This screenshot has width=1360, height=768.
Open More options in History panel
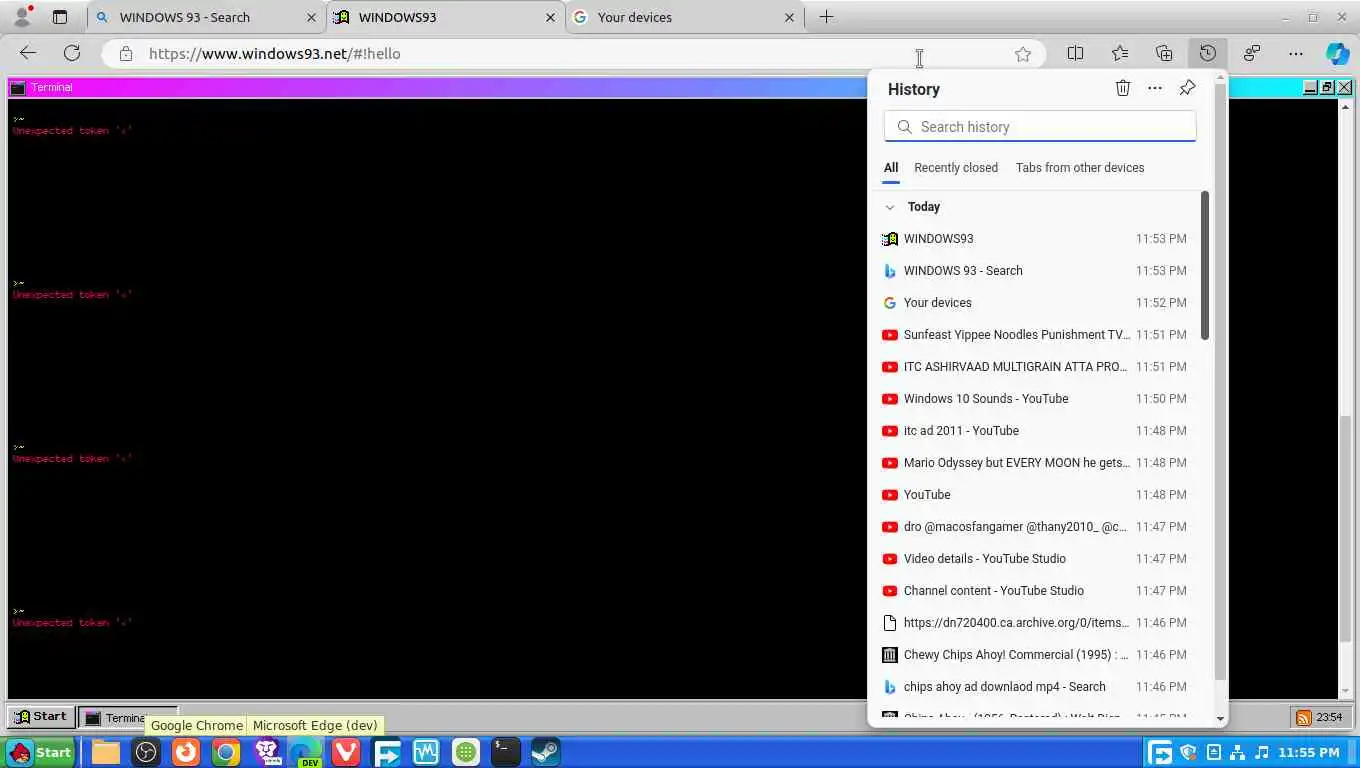[x=1155, y=88]
